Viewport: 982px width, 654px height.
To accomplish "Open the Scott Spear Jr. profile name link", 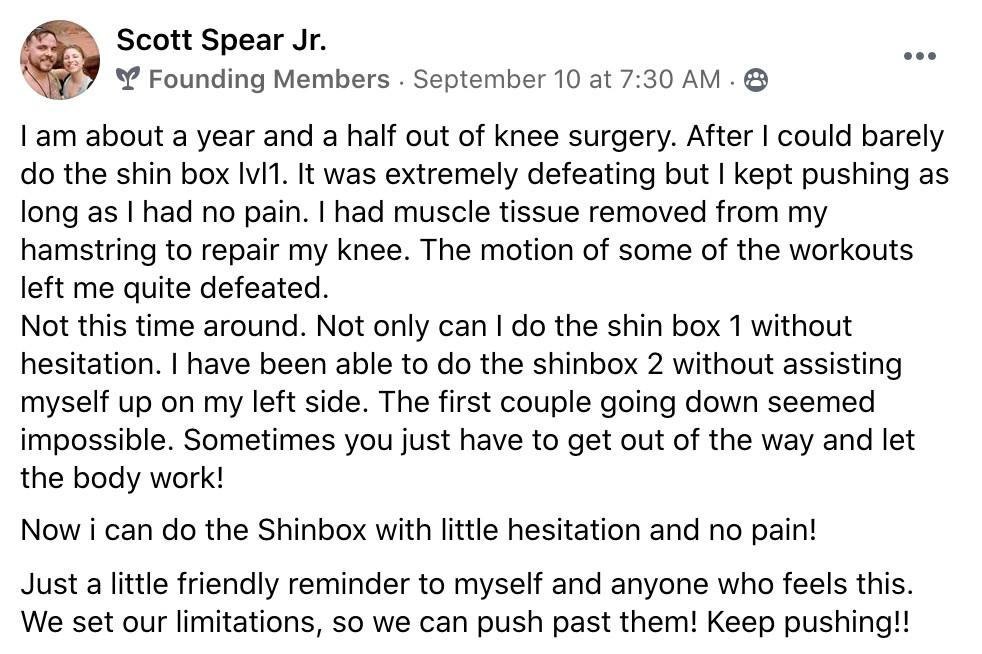I will (222, 40).
